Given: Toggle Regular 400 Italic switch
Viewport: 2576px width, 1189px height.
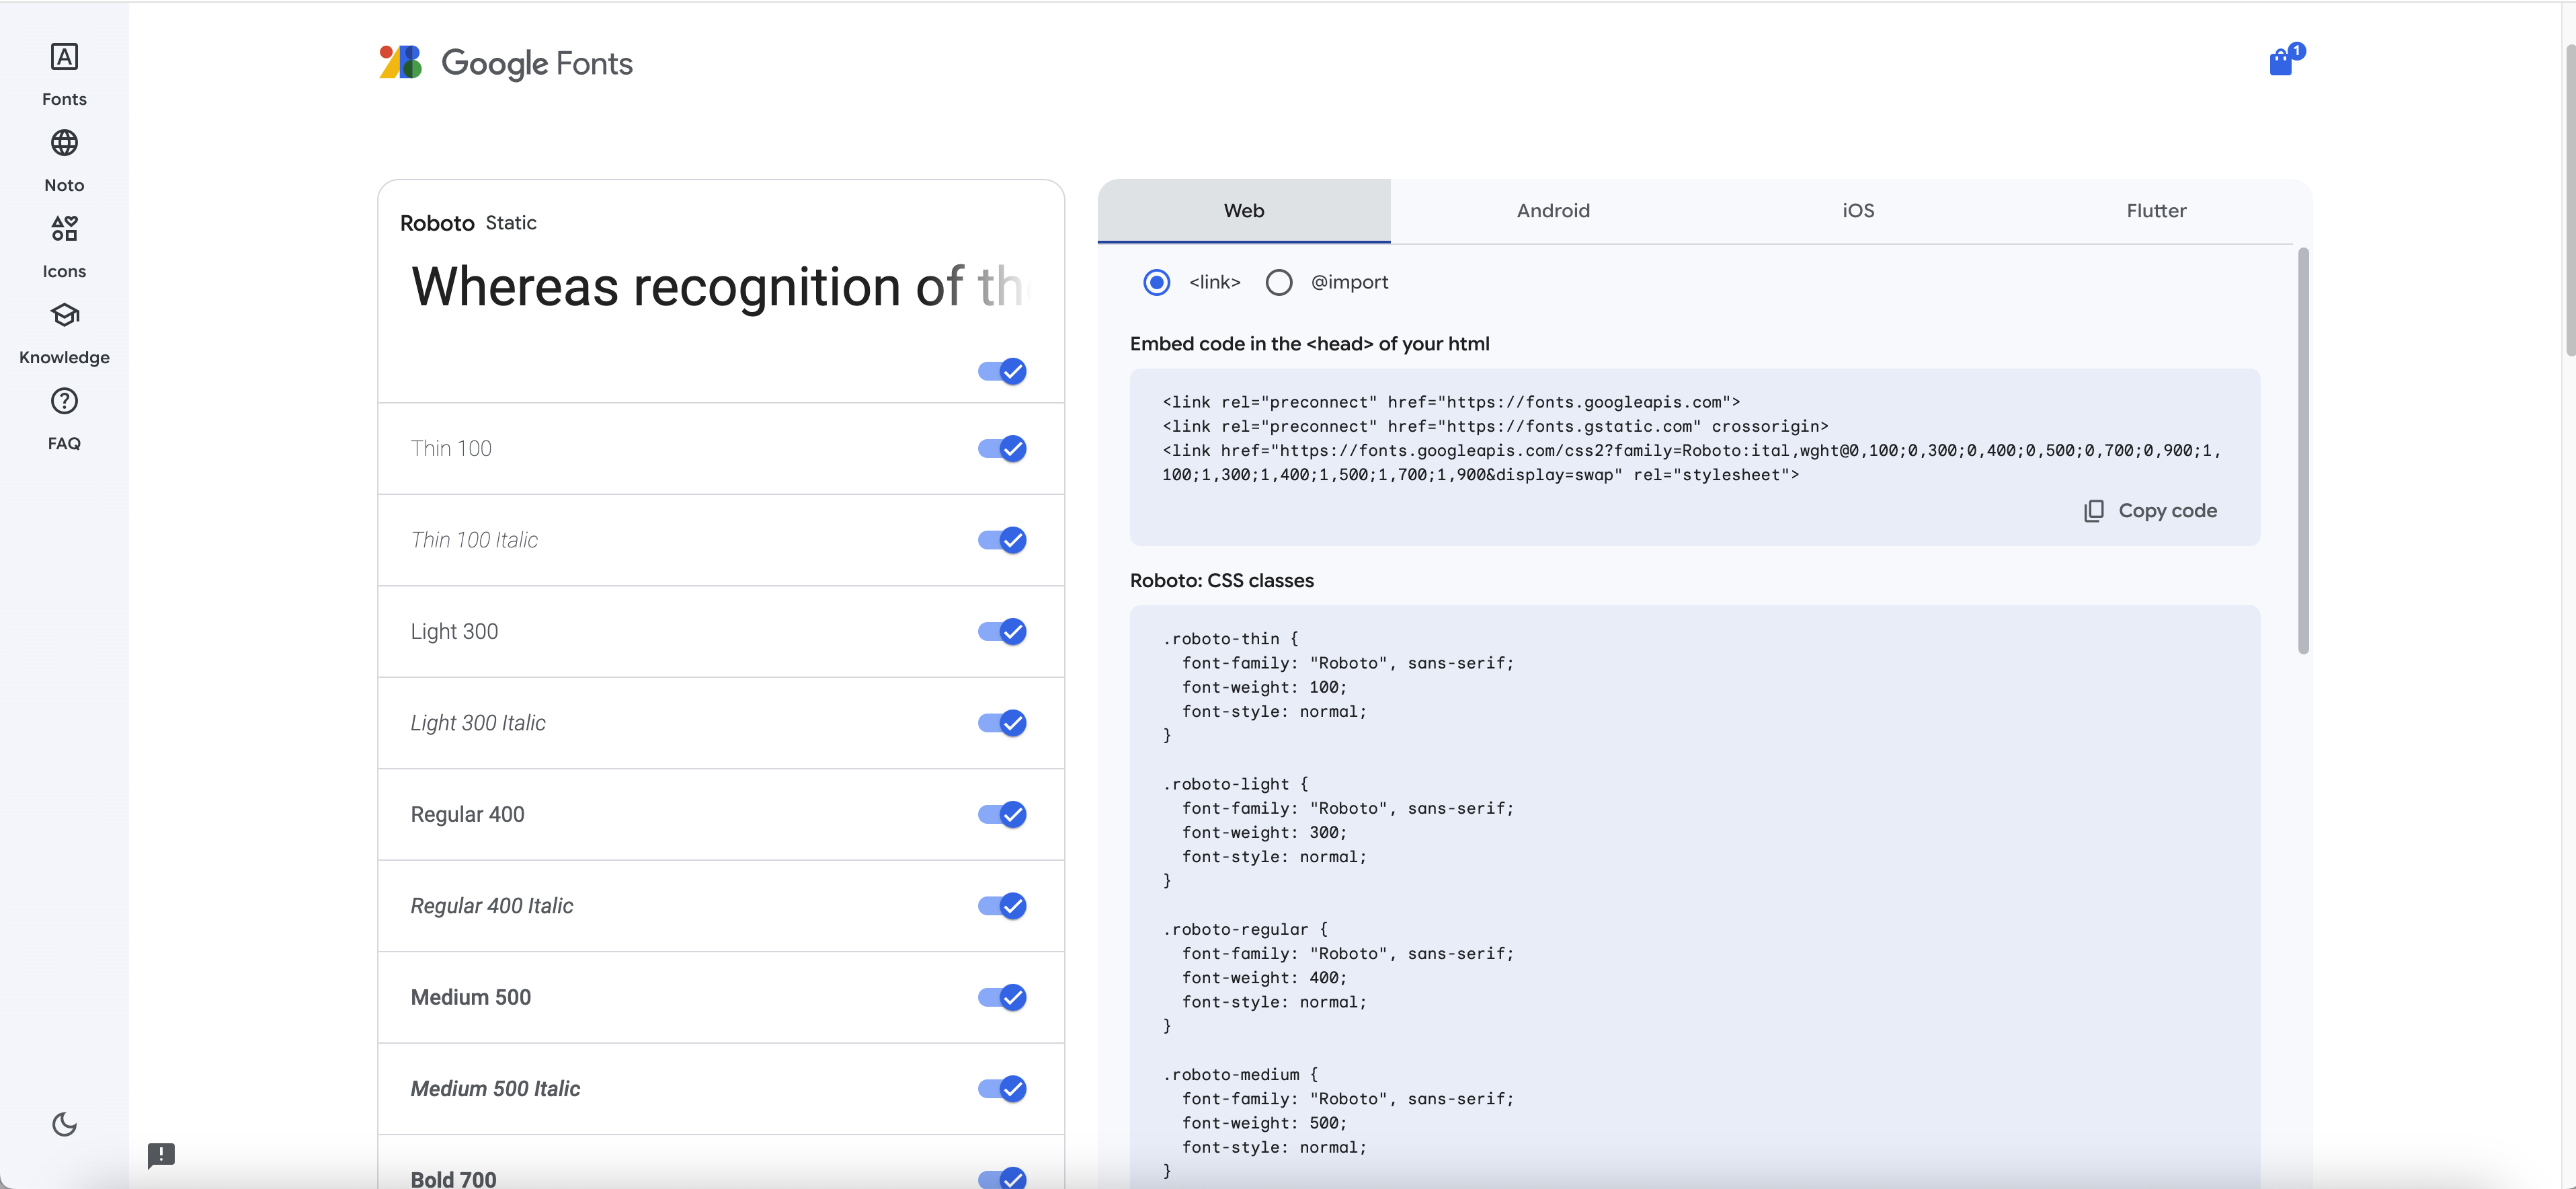Looking at the screenshot, I should tap(1002, 906).
